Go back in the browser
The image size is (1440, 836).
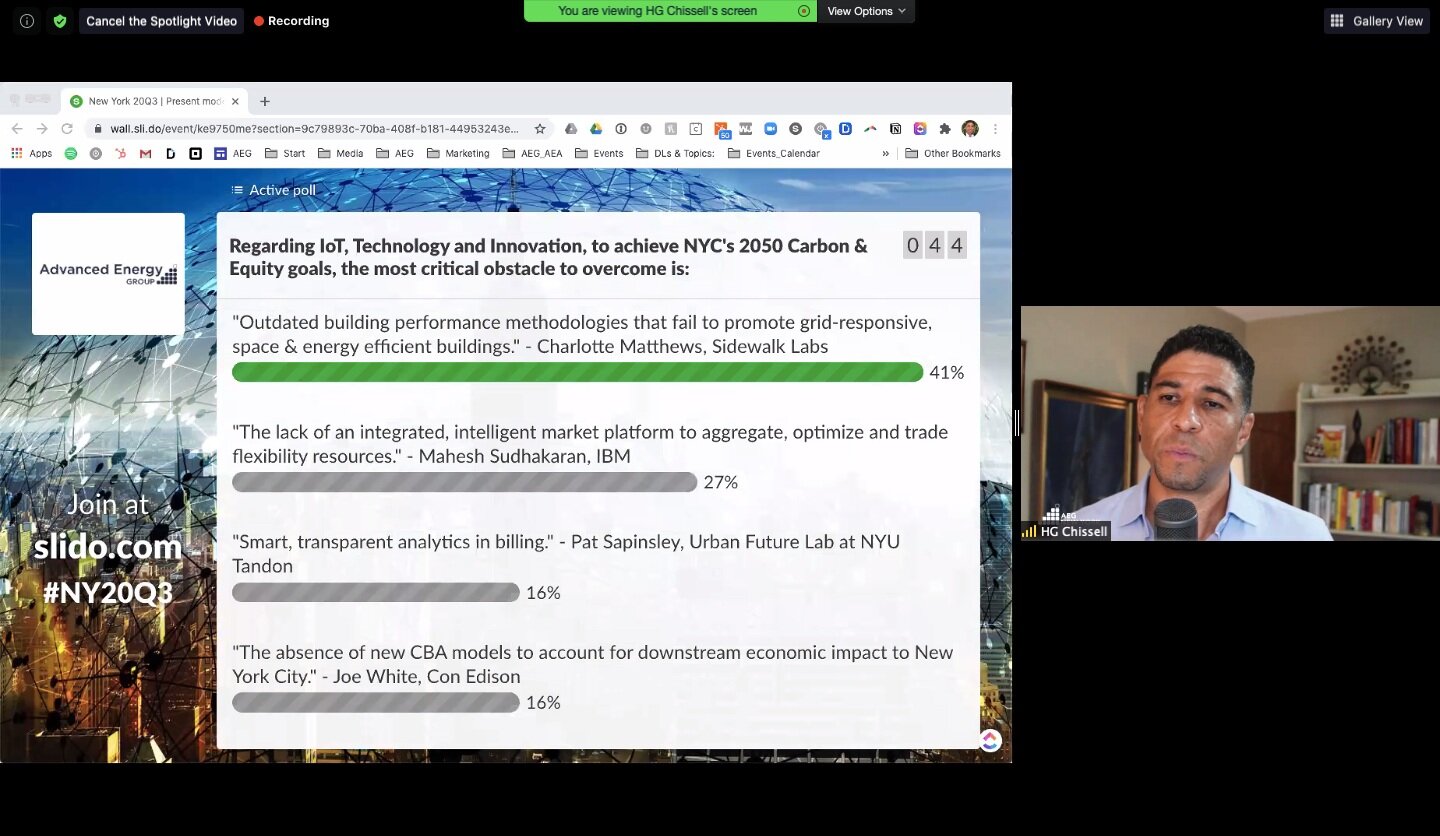[17, 129]
